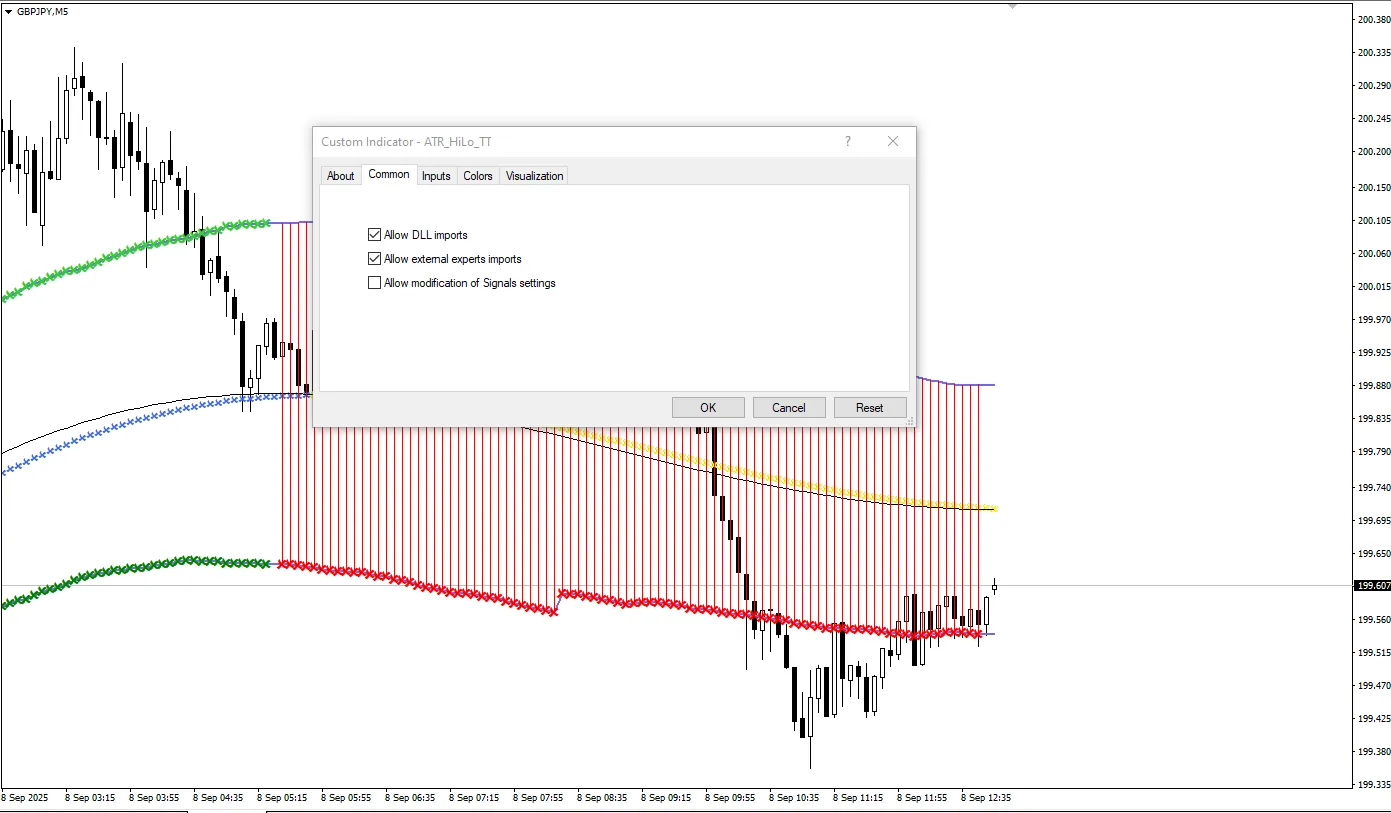The height and width of the screenshot is (813, 1391).
Task: Click the dialog title Custom Indicator - ATR_HiLo_TT
Action: click(x=406, y=142)
